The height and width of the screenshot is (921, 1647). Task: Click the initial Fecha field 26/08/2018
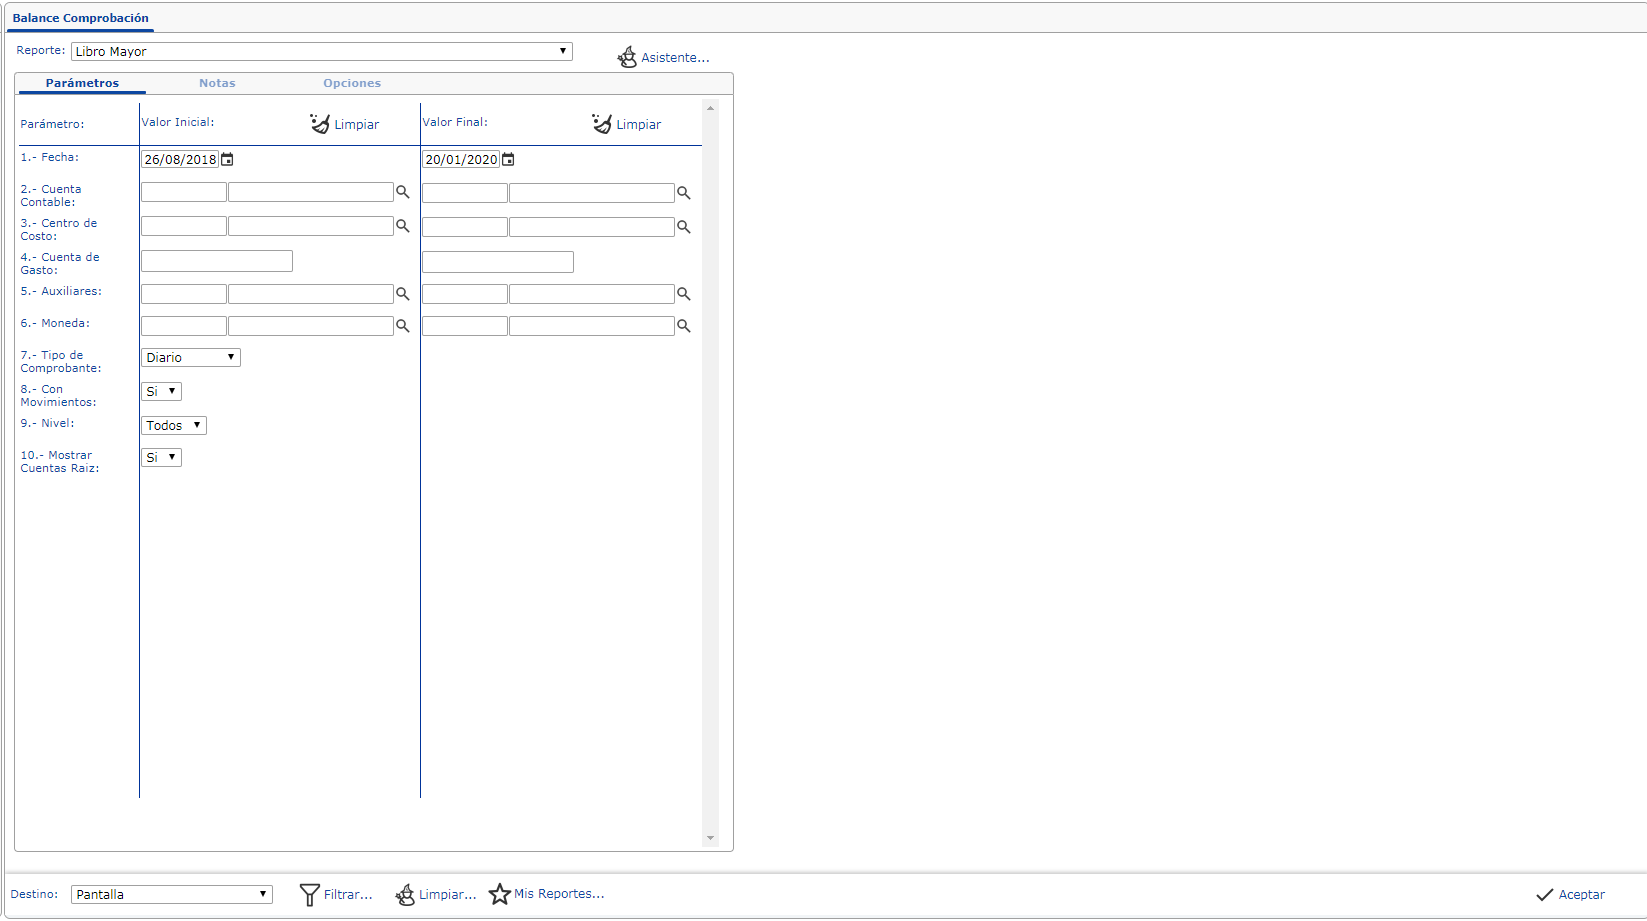coord(180,159)
